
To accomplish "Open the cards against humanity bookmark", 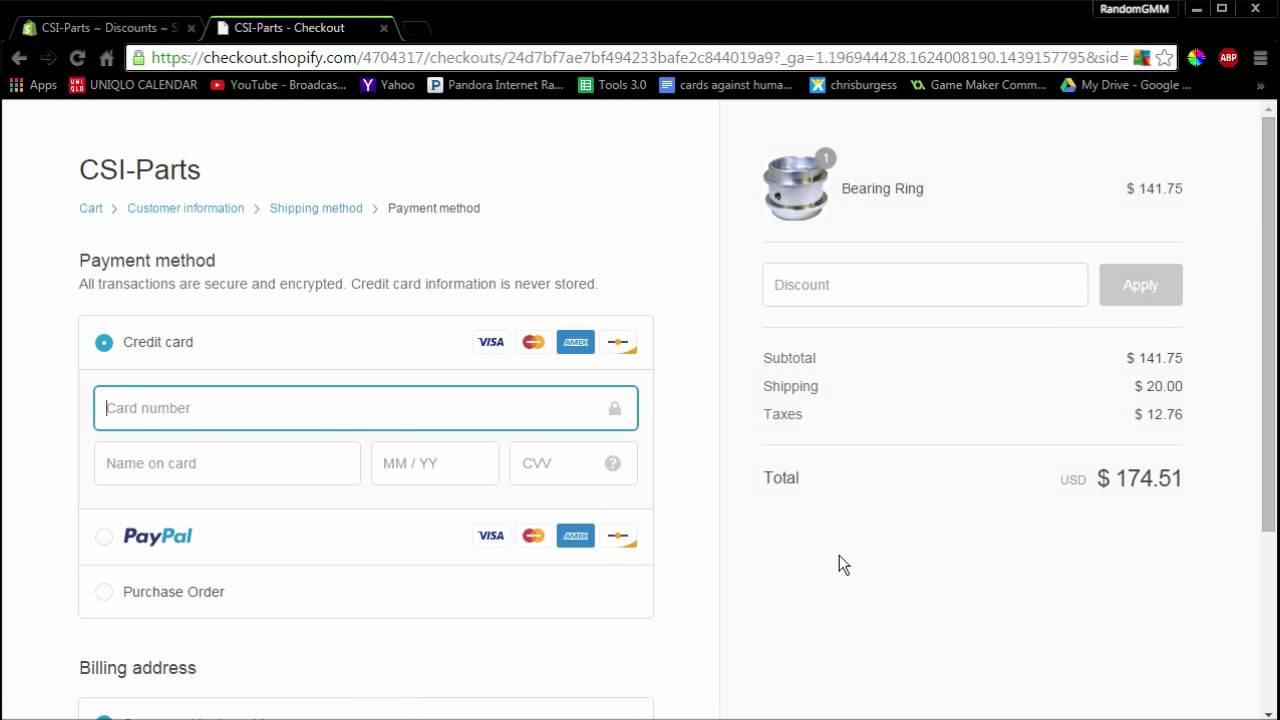I will pyautogui.click(x=726, y=85).
